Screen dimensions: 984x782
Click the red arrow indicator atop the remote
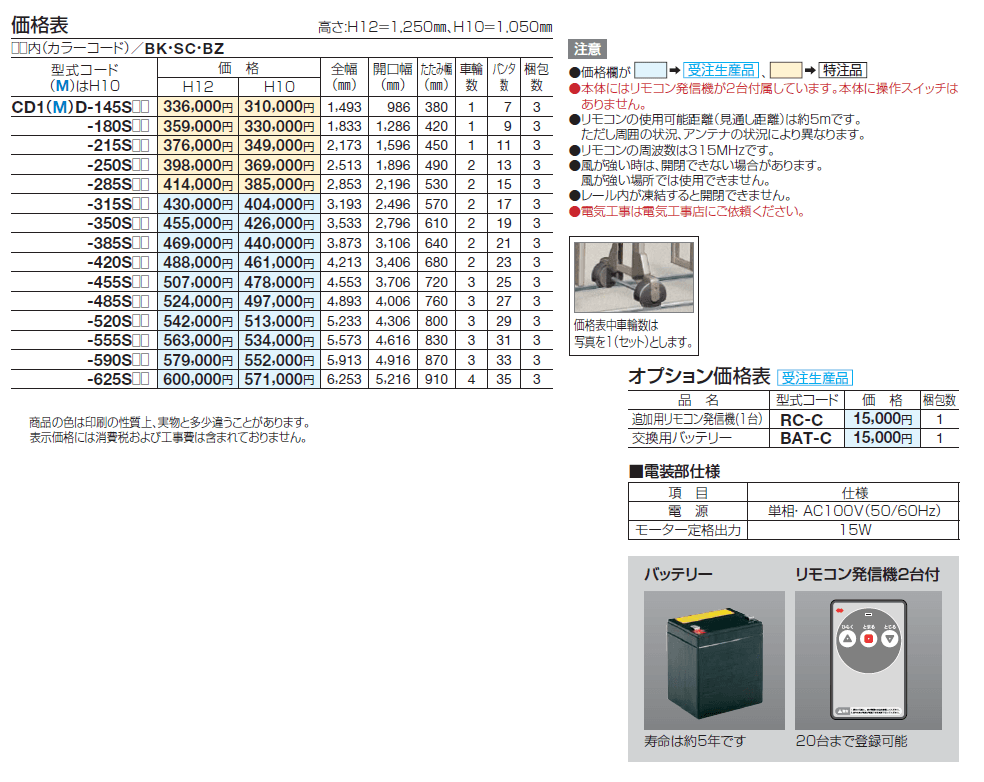coord(840,610)
